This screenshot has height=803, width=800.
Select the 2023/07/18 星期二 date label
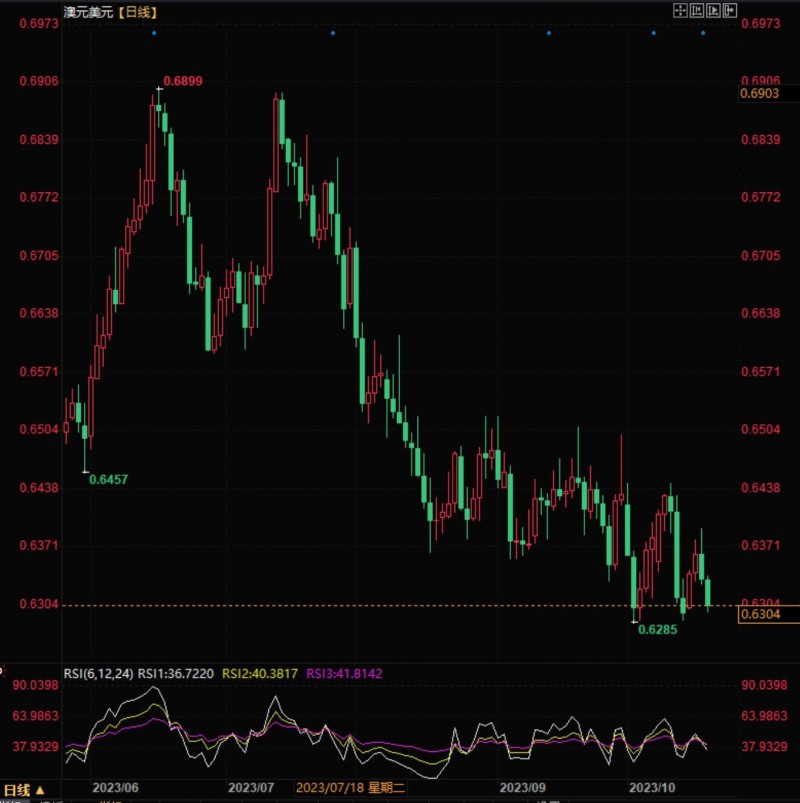coord(351,788)
